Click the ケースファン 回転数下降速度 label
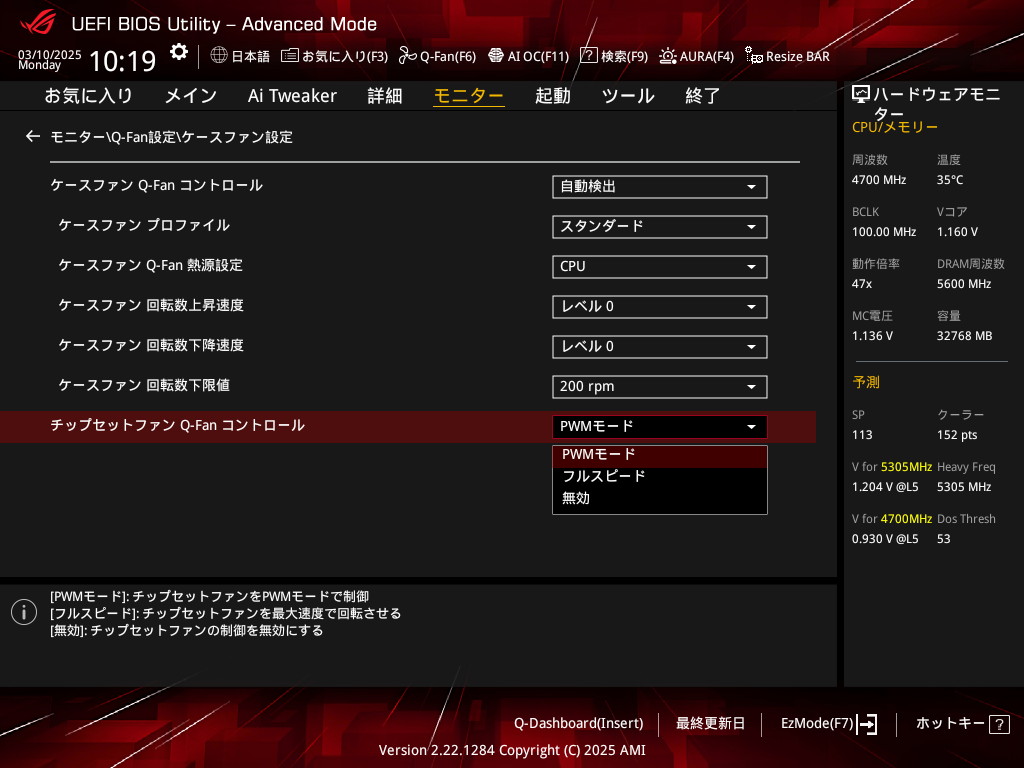The width and height of the screenshot is (1024, 768). point(151,345)
